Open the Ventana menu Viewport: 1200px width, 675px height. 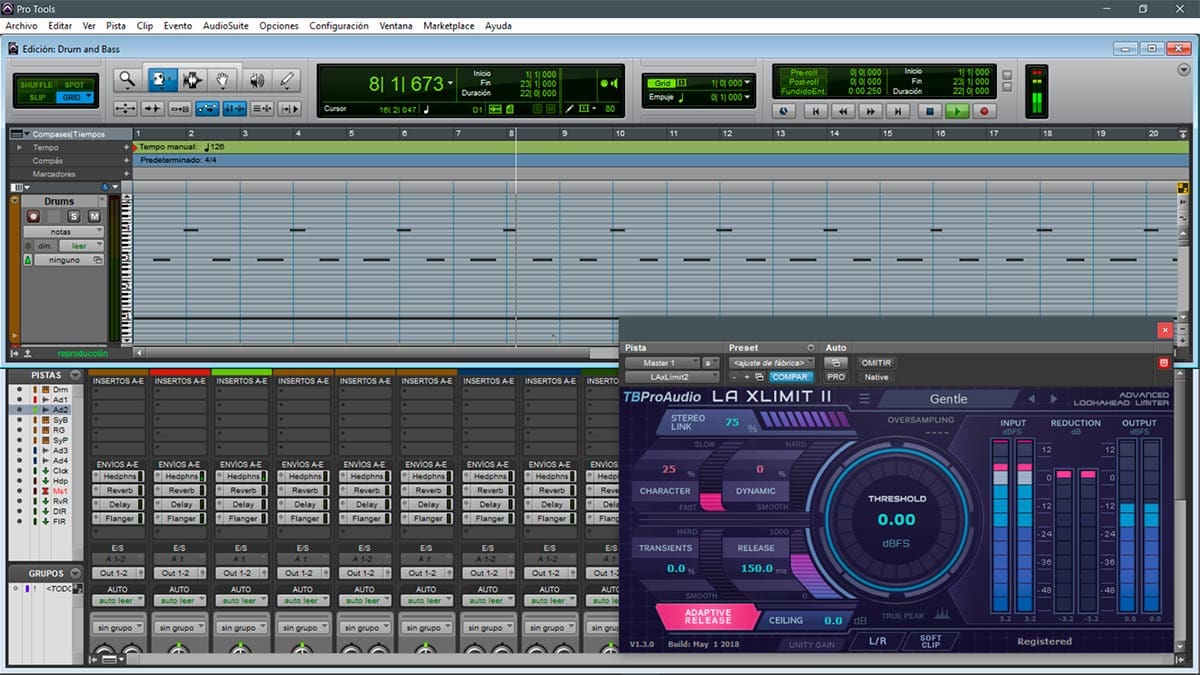tap(395, 26)
